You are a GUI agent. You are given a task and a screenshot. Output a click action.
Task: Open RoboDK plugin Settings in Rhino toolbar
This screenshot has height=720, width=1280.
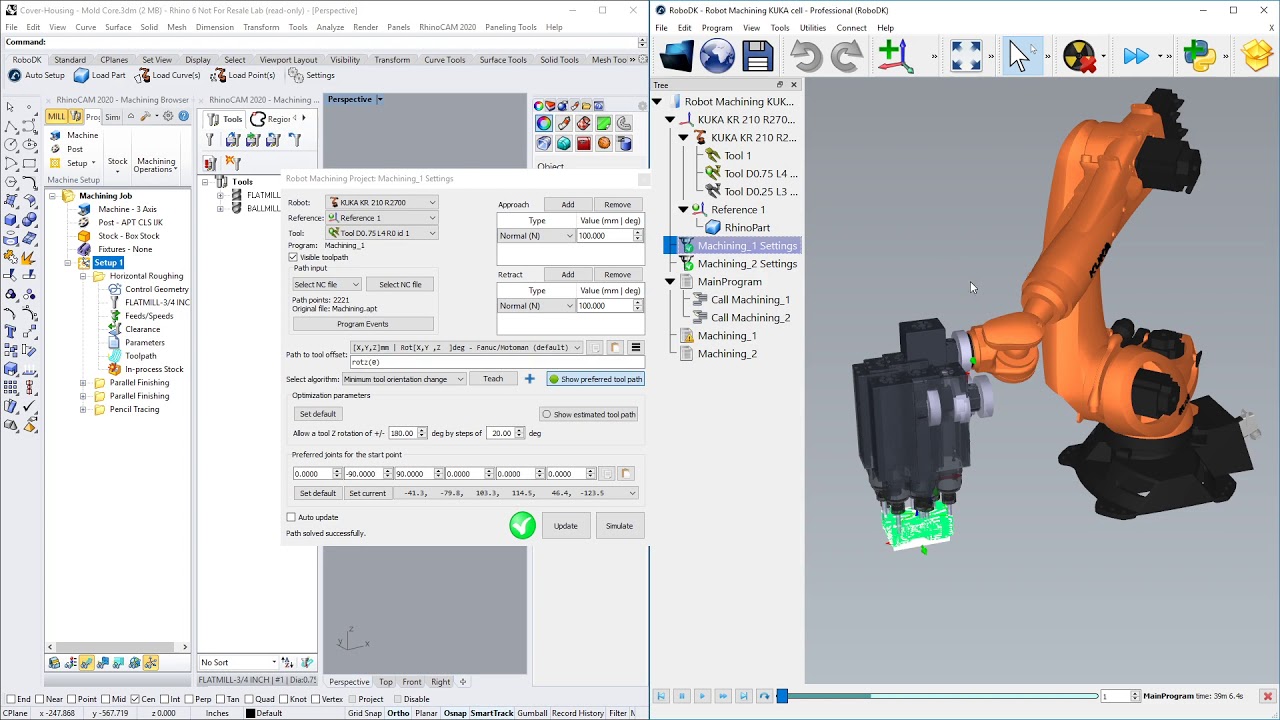[x=312, y=75]
